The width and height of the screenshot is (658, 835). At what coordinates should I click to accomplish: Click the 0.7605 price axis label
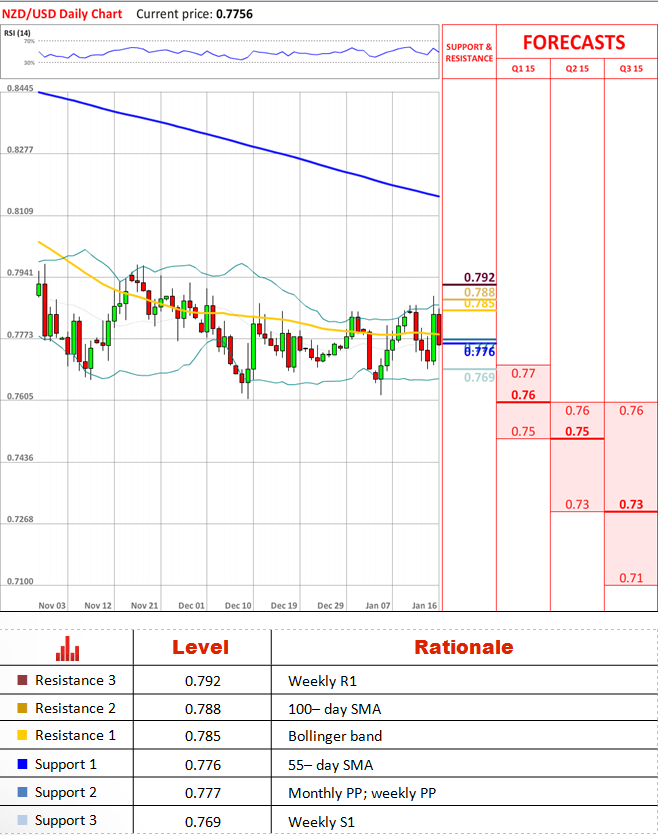20,396
